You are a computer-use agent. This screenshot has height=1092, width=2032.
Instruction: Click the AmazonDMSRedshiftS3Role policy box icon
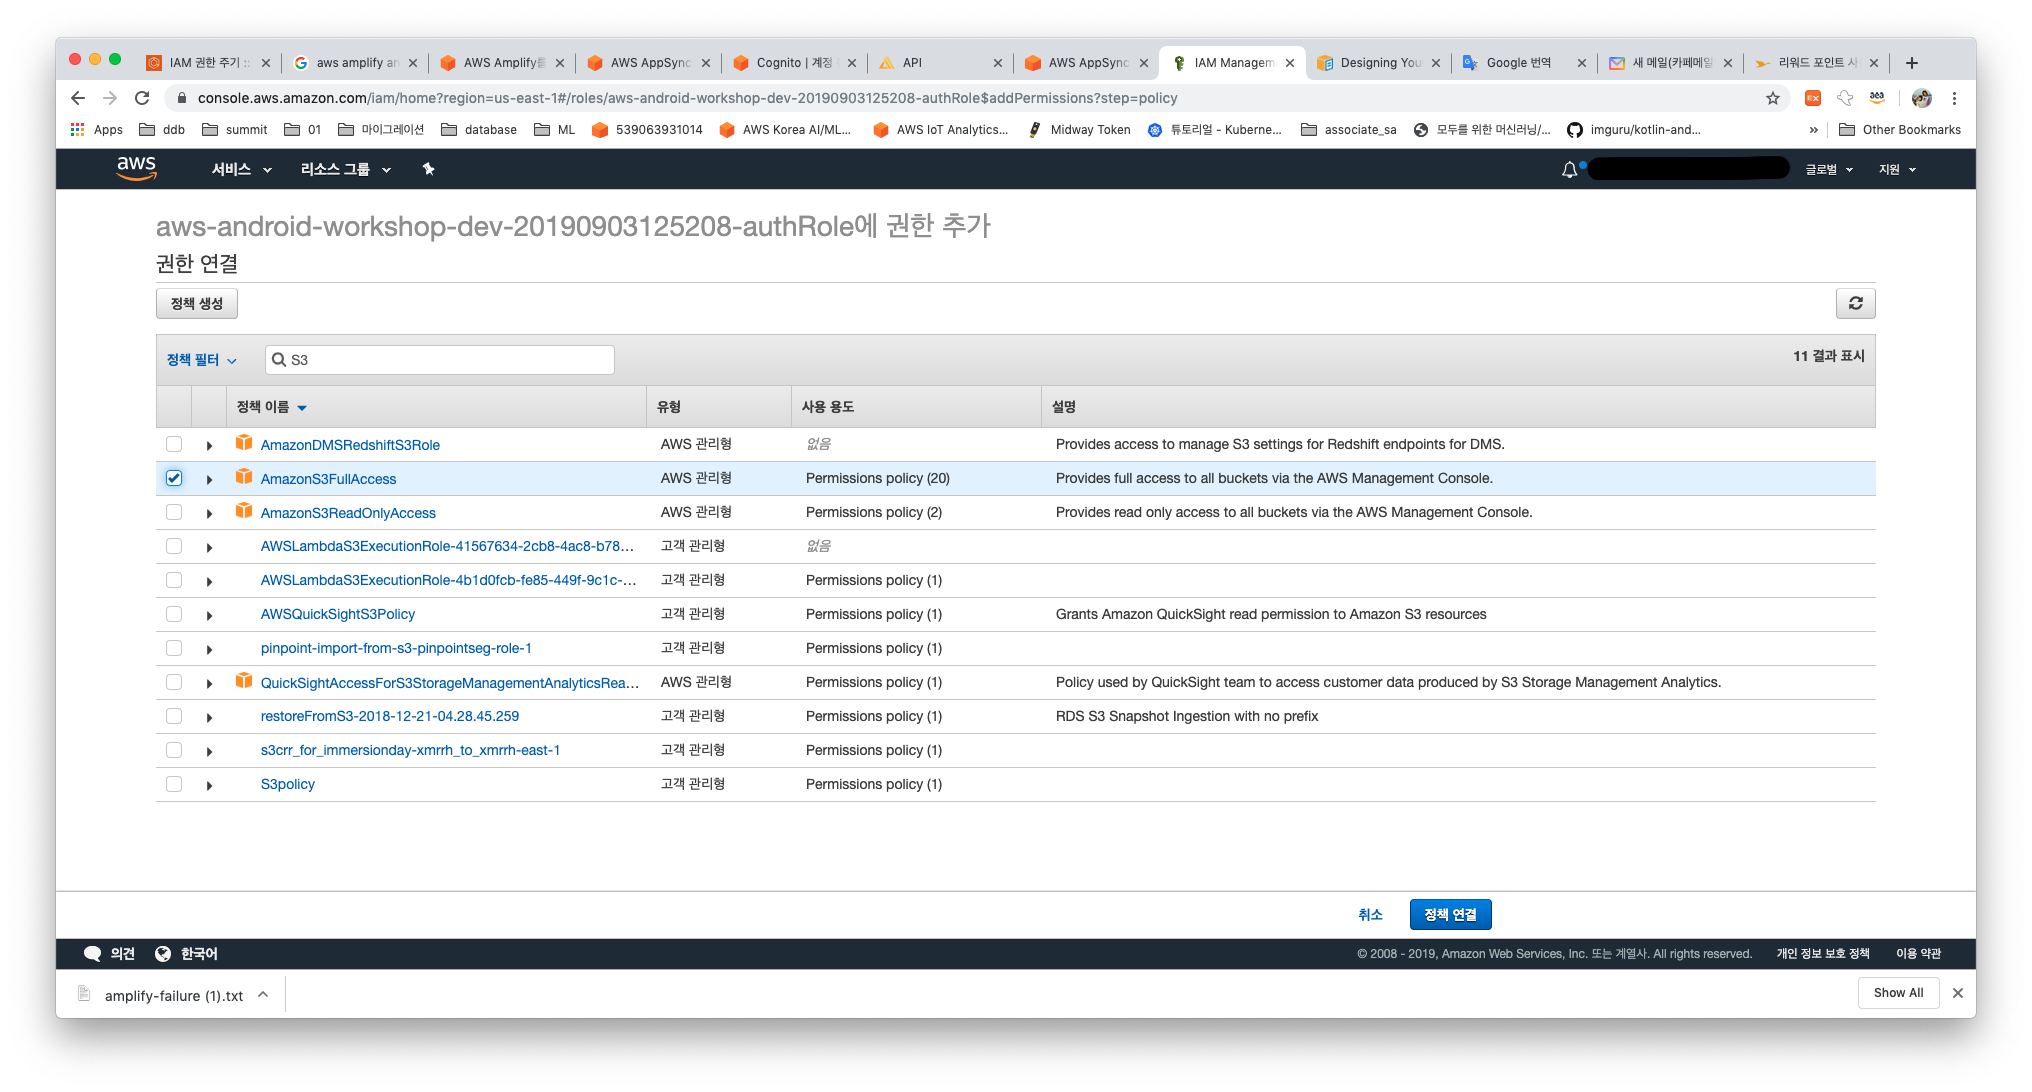(x=244, y=443)
